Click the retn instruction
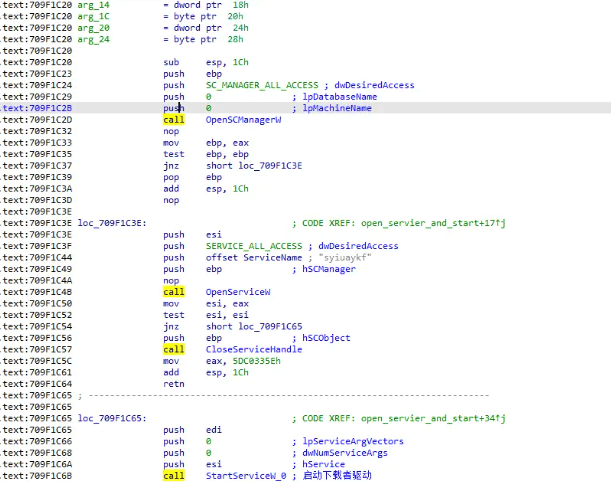This screenshot has width=611, height=482. pyautogui.click(x=171, y=384)
